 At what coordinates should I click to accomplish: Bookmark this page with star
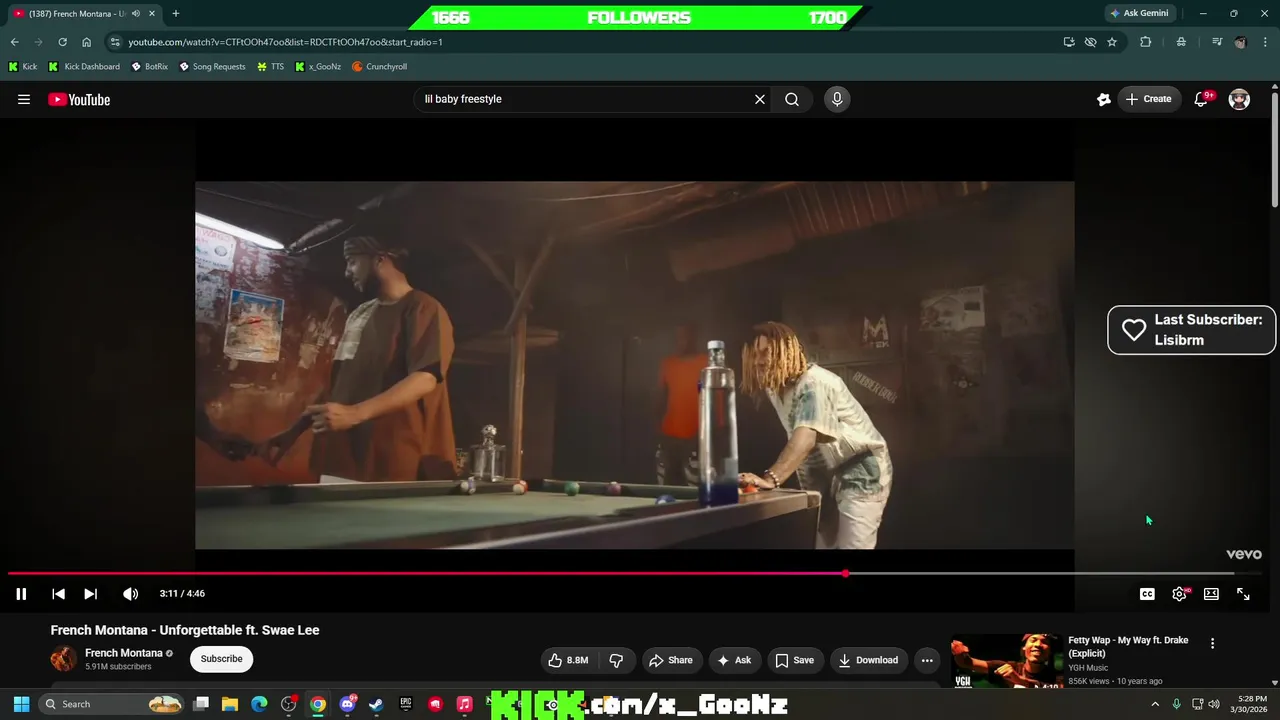(1112, 42)
